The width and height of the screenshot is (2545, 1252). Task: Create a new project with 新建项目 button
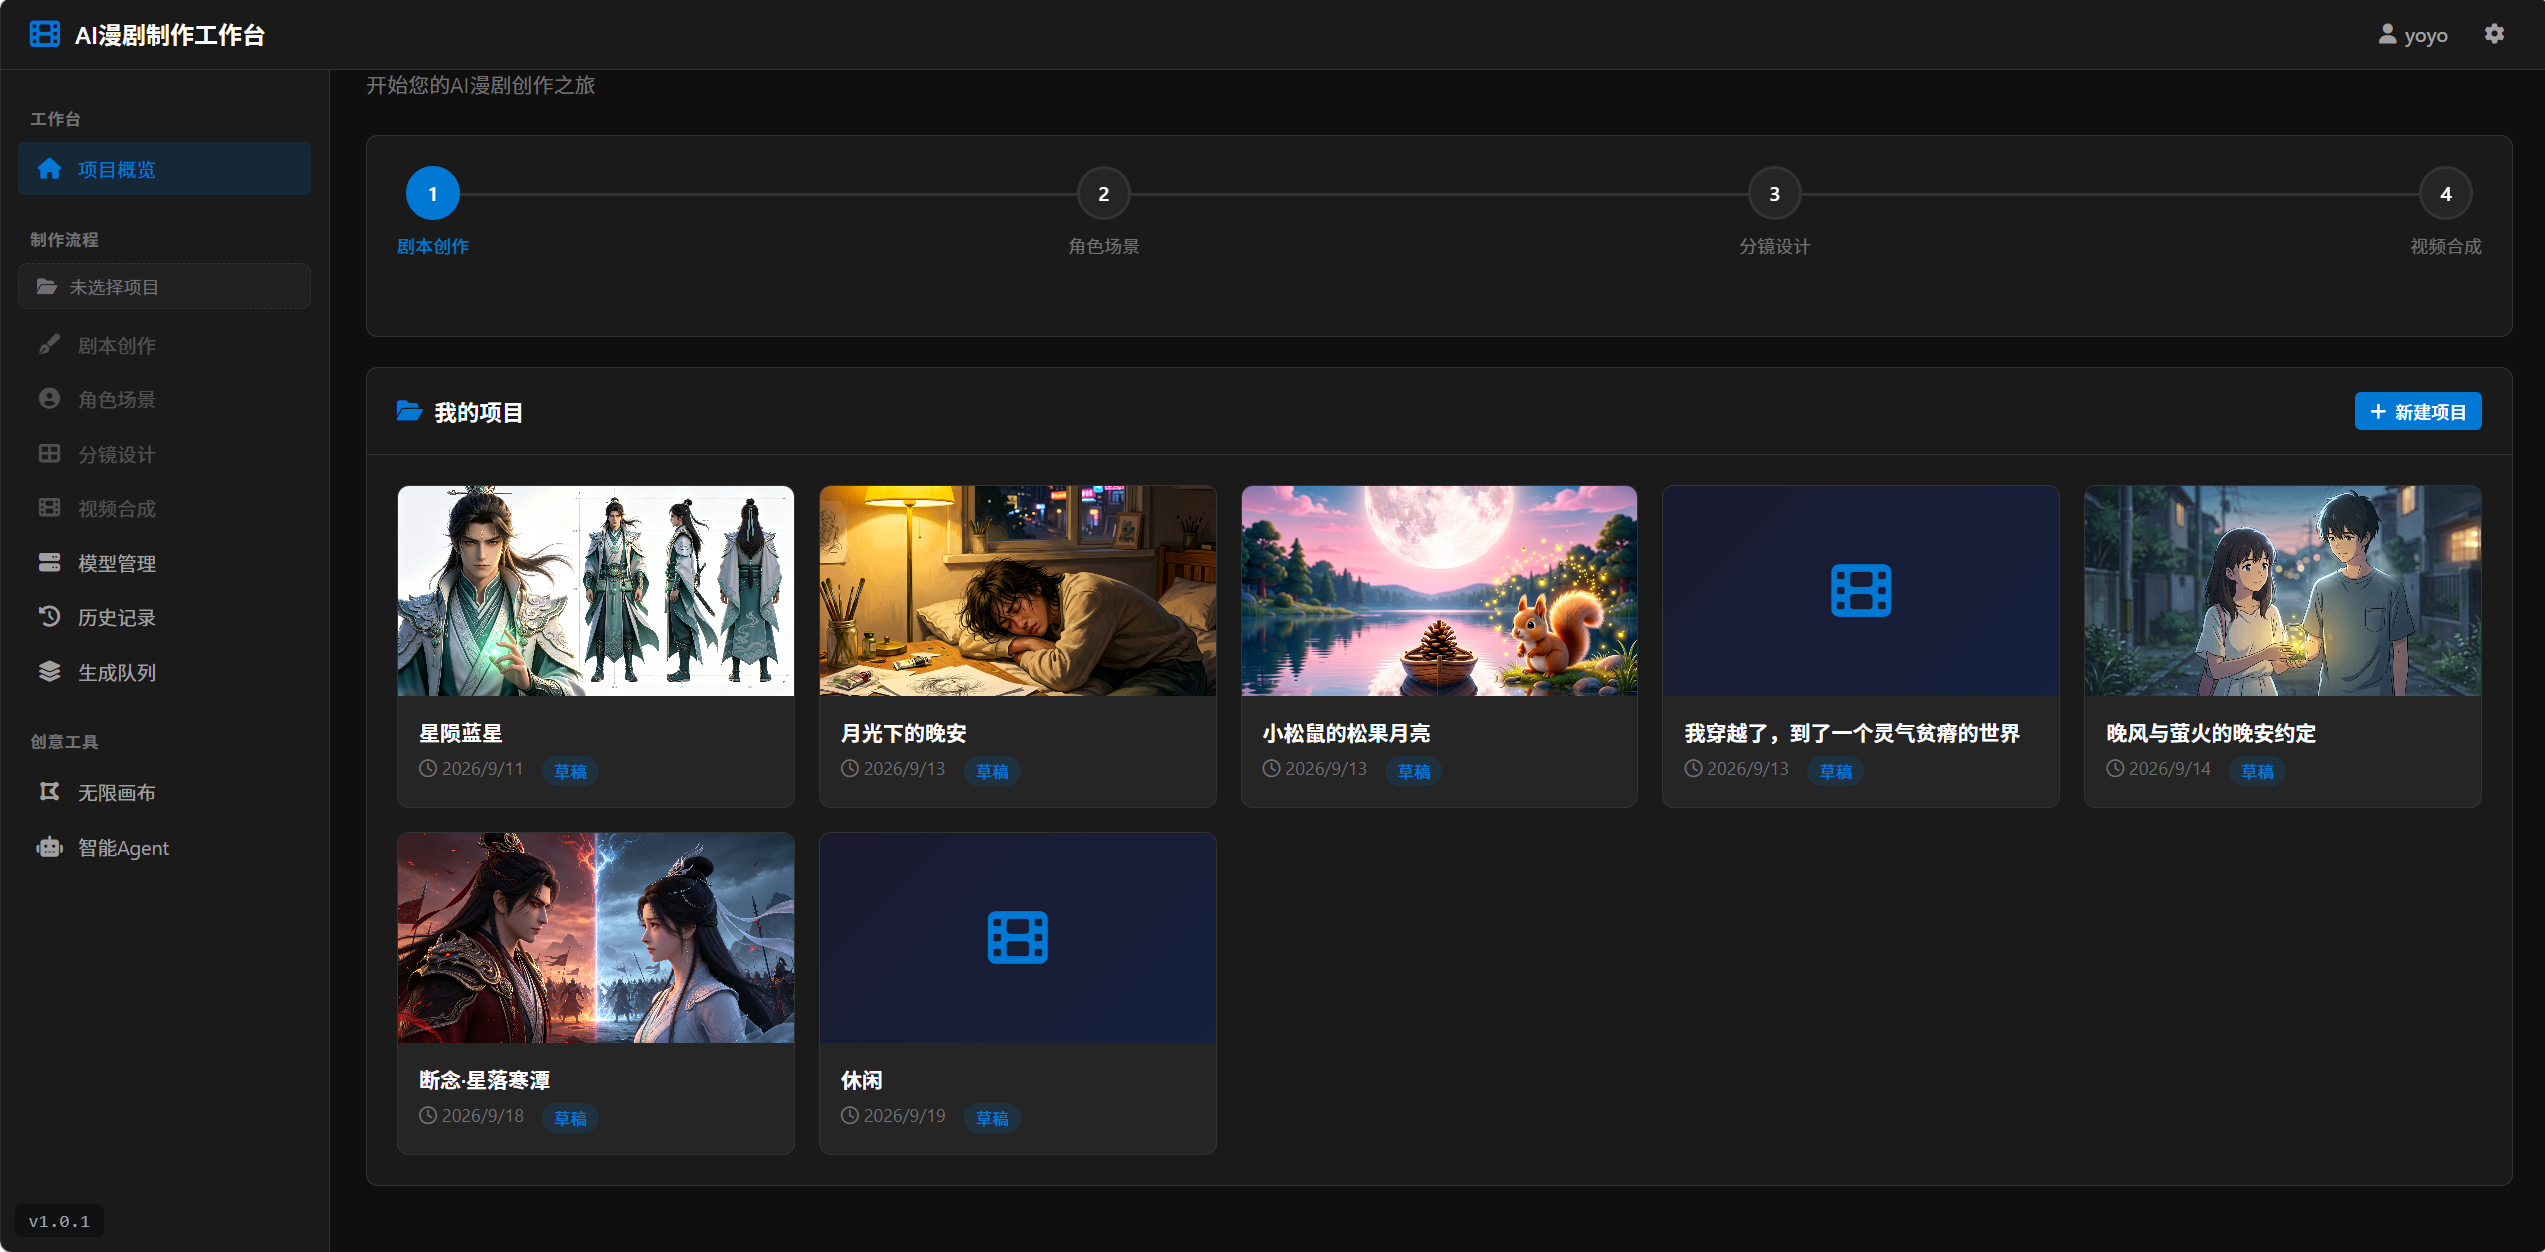2418,412
